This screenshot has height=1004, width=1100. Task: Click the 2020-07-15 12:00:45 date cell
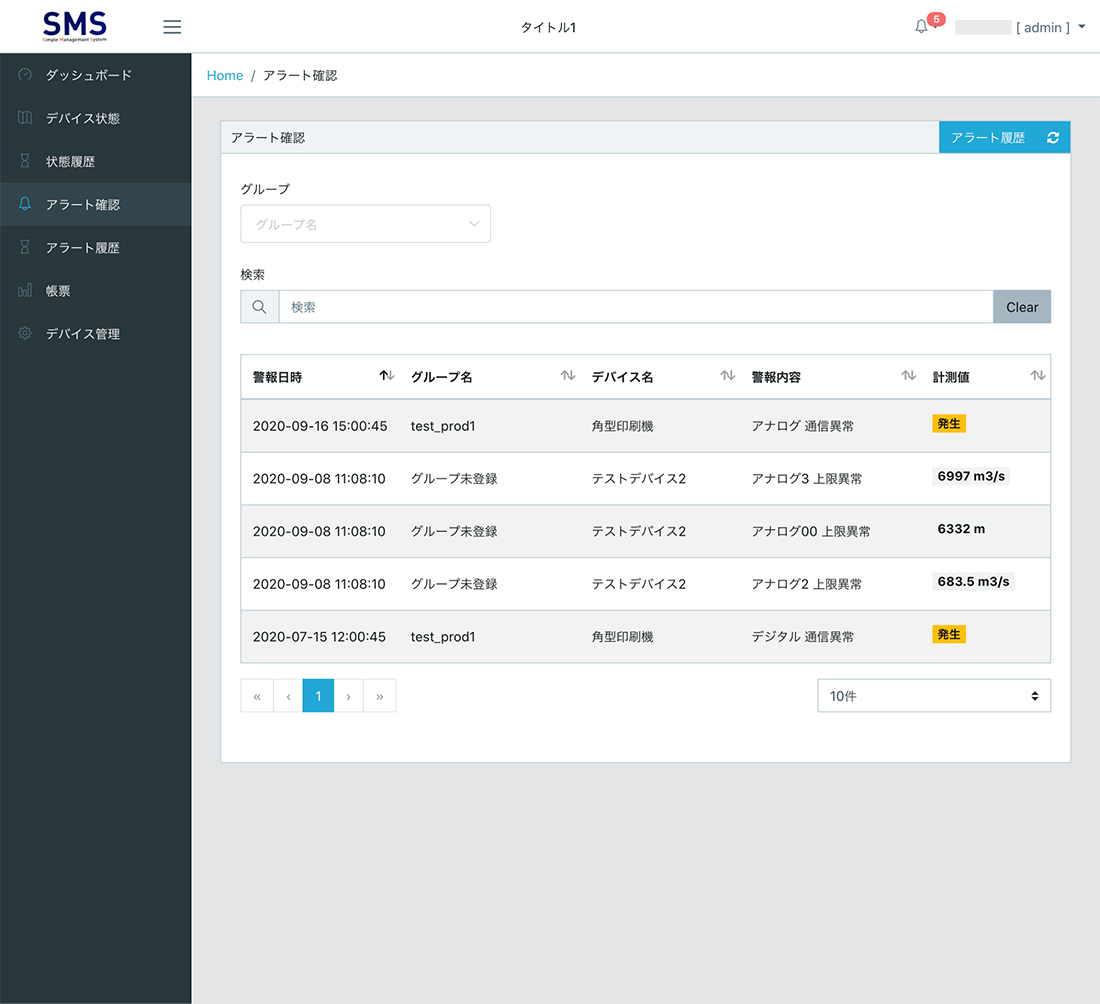point(319,636)
